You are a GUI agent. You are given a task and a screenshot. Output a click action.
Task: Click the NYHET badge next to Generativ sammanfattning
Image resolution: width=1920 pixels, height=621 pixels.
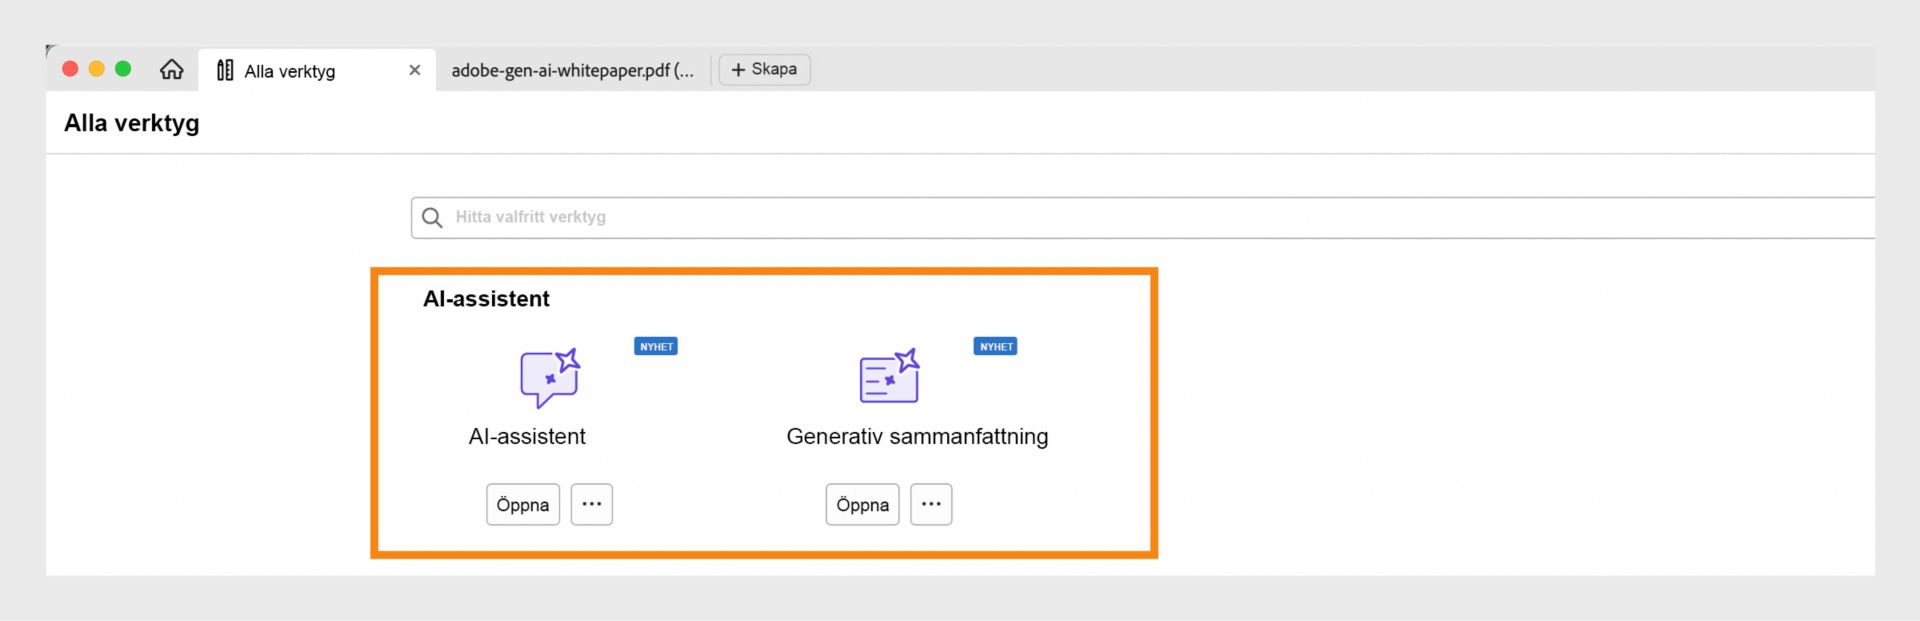pos(995,346)
